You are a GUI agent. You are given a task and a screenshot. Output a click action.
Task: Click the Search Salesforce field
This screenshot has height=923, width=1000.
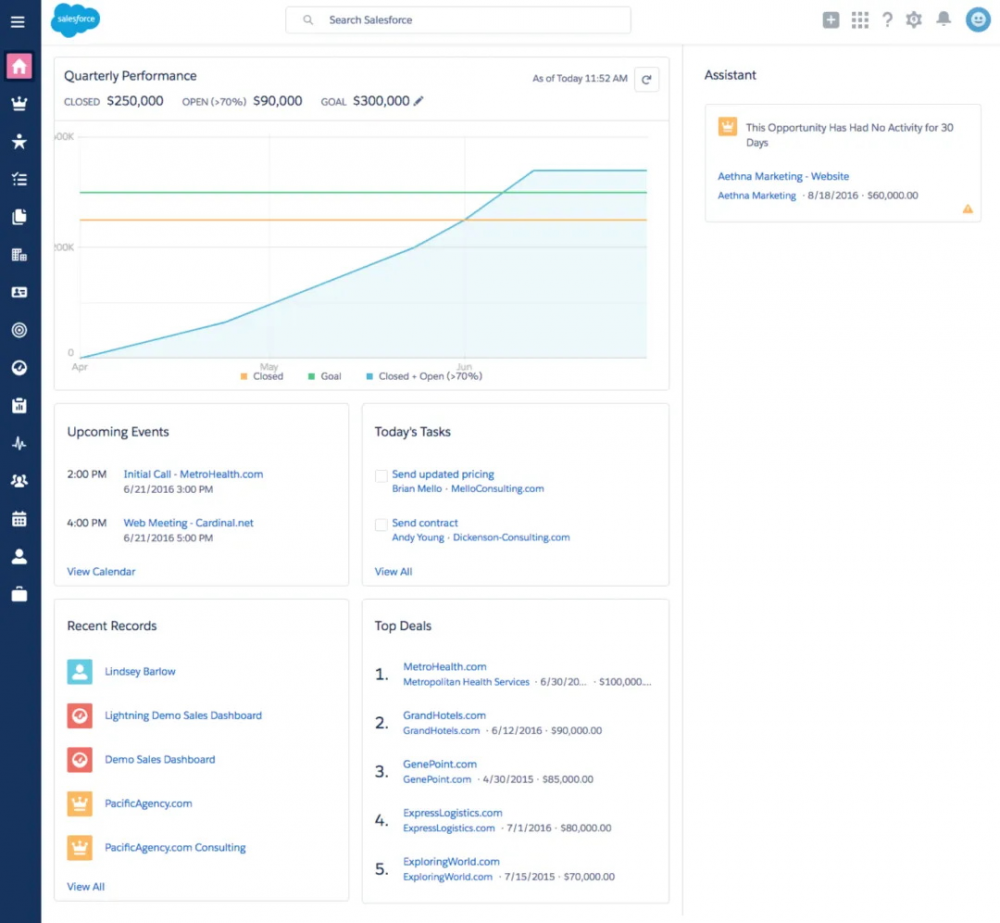tap(458, 20)
